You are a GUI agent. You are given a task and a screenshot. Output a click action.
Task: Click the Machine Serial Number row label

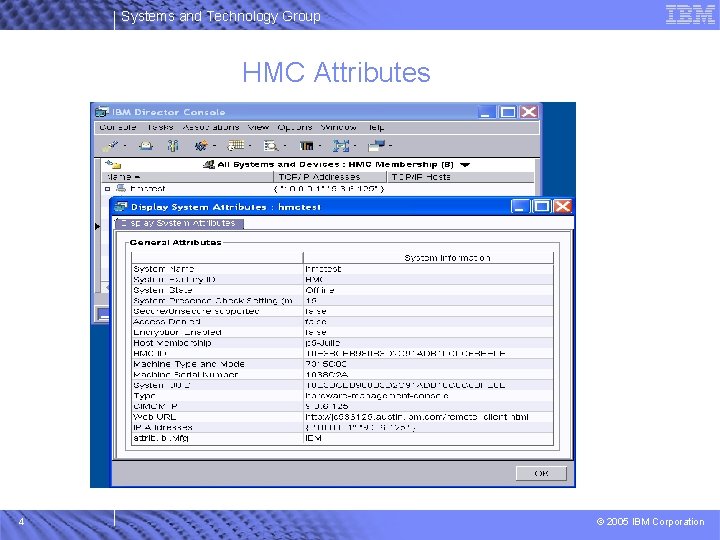tap(186, 375)
